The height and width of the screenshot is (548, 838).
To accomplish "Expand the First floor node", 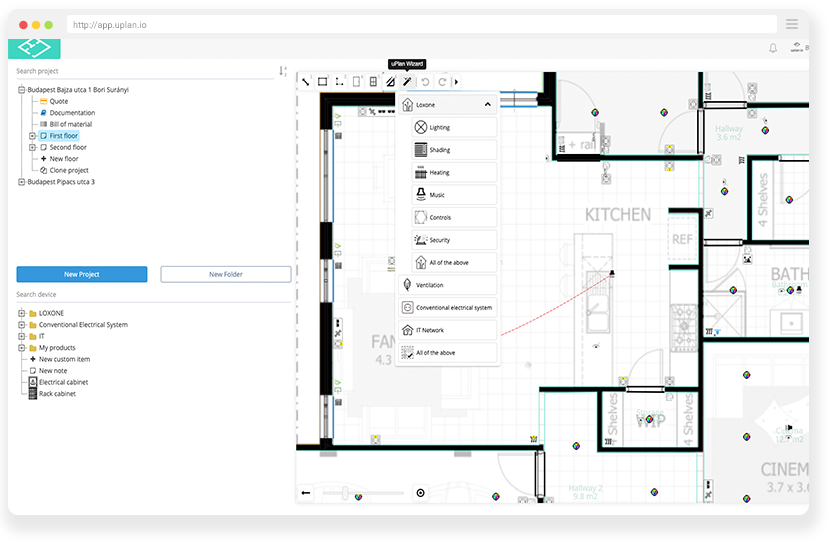I will (32, 136).
